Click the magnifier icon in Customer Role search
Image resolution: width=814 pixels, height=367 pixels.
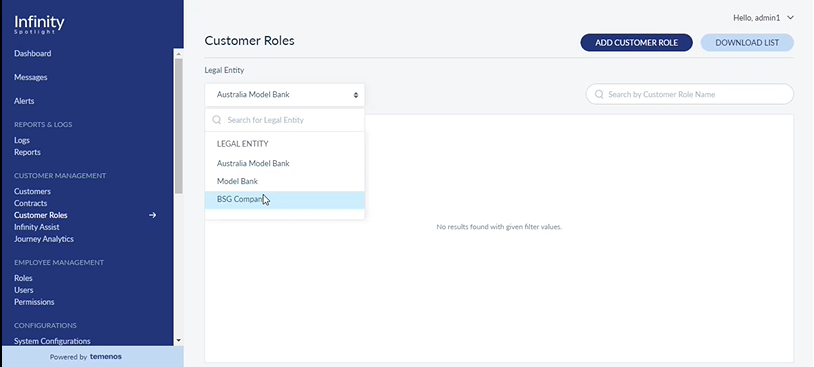599,94
